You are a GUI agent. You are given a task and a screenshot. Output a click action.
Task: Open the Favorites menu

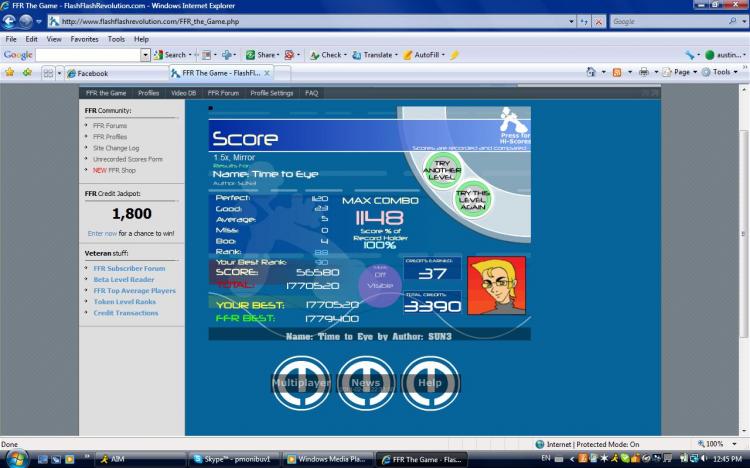point(84,39)
